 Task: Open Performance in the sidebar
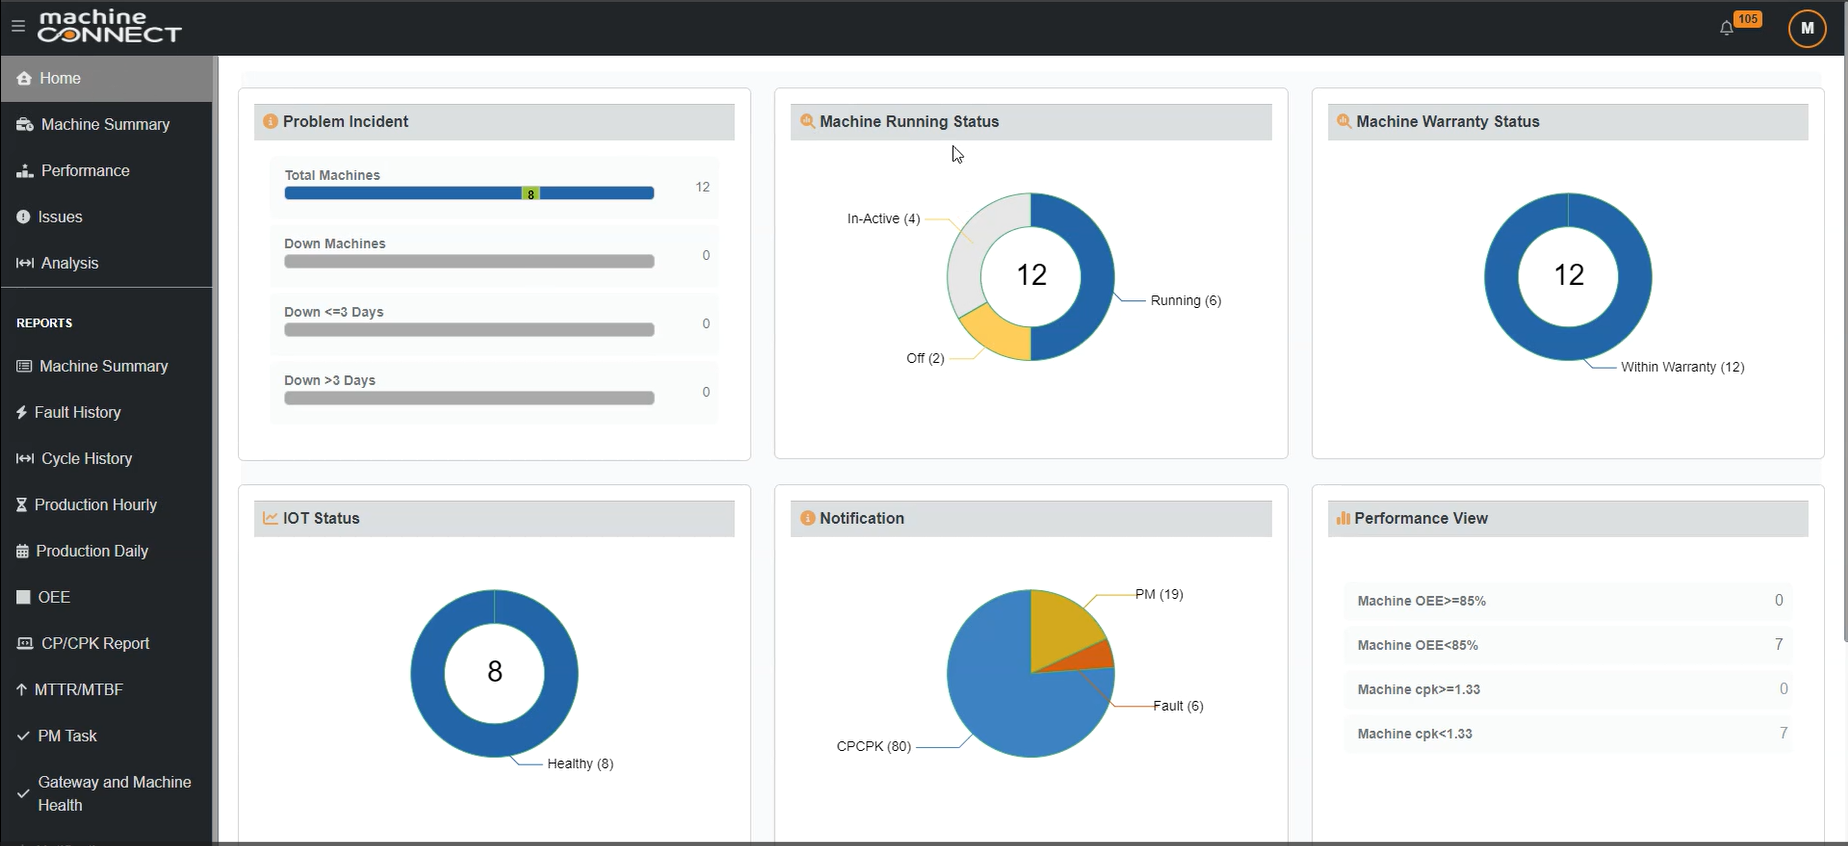pos(85,171)
